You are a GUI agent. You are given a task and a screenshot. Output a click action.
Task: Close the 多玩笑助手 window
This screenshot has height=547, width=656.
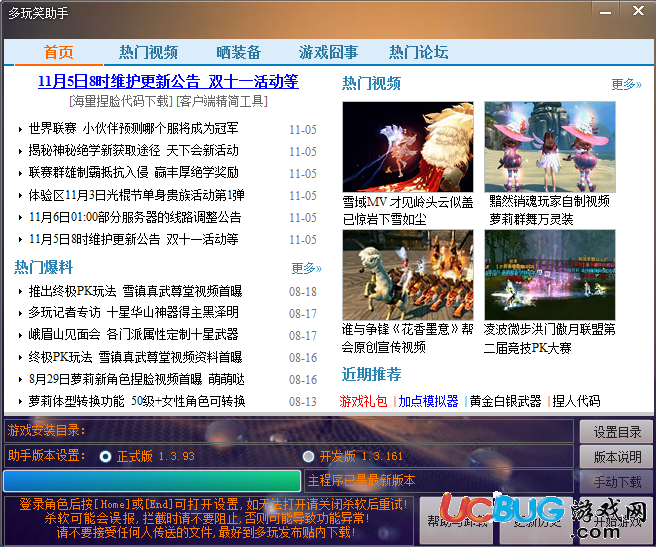pyautogui.click(x=638, y=11)
